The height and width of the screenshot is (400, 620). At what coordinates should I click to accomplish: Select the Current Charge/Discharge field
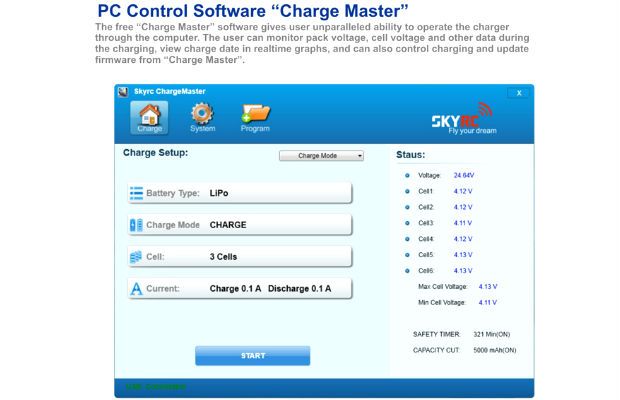pos(240,289)
